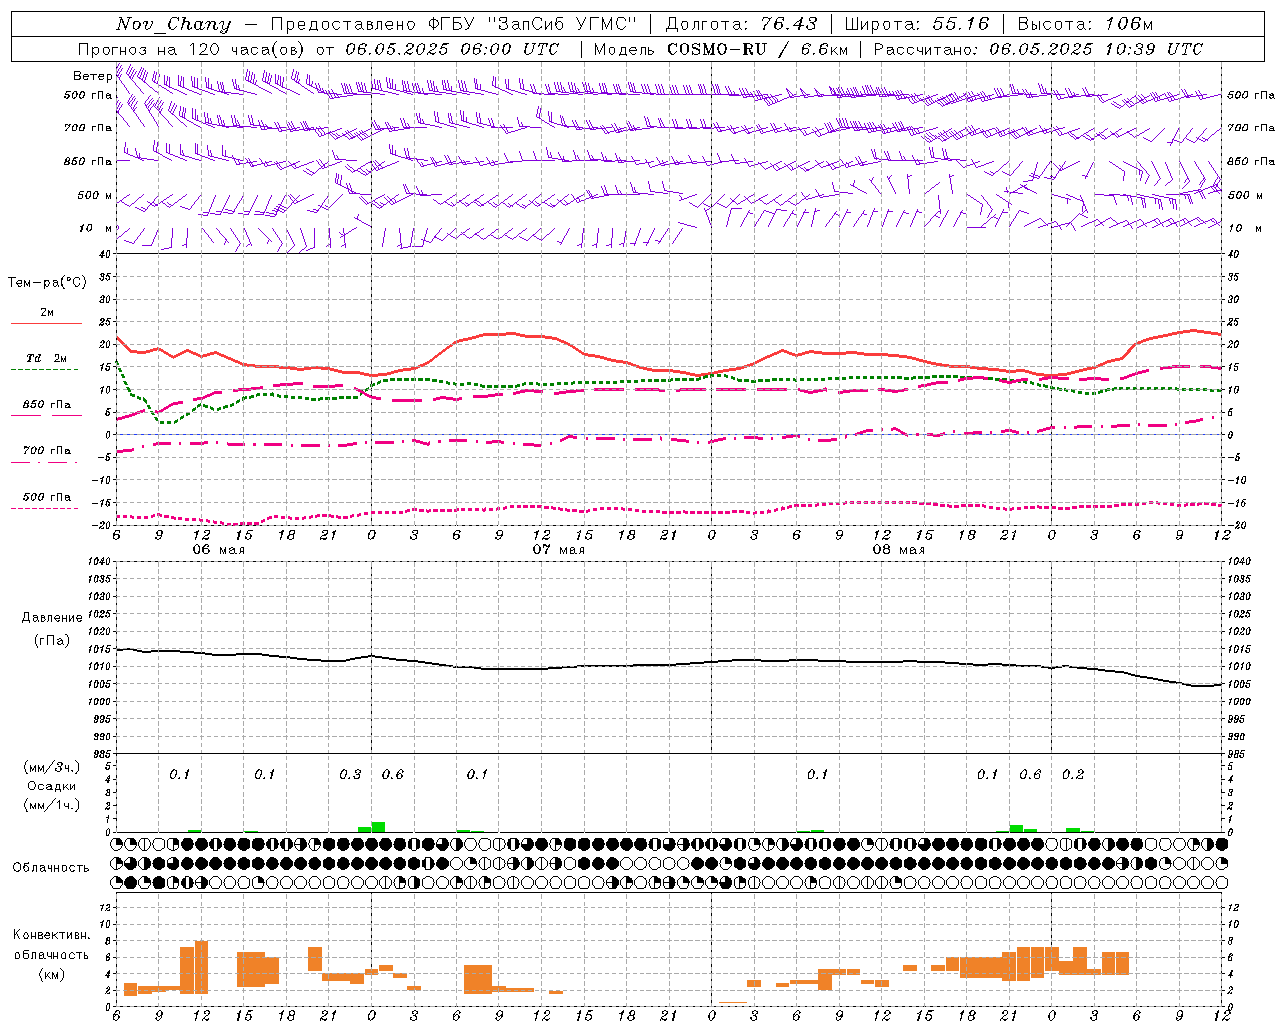1280x1024 pixels.
Task: Click the "500 м" wind level label on left
Action: (x=95, y=195)
